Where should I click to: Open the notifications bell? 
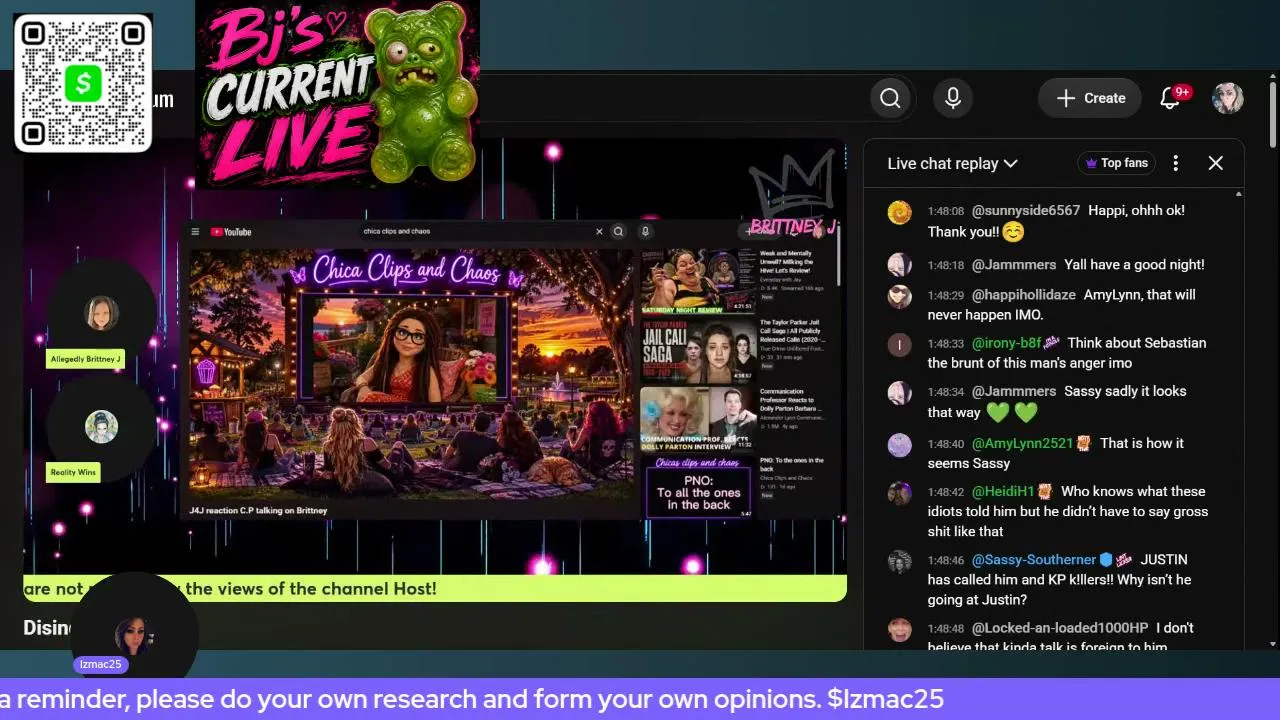[x=1170, y=98]
